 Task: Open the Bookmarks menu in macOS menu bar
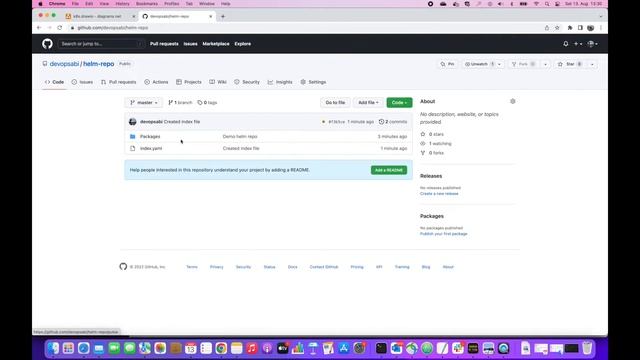(x=147, y=4)
